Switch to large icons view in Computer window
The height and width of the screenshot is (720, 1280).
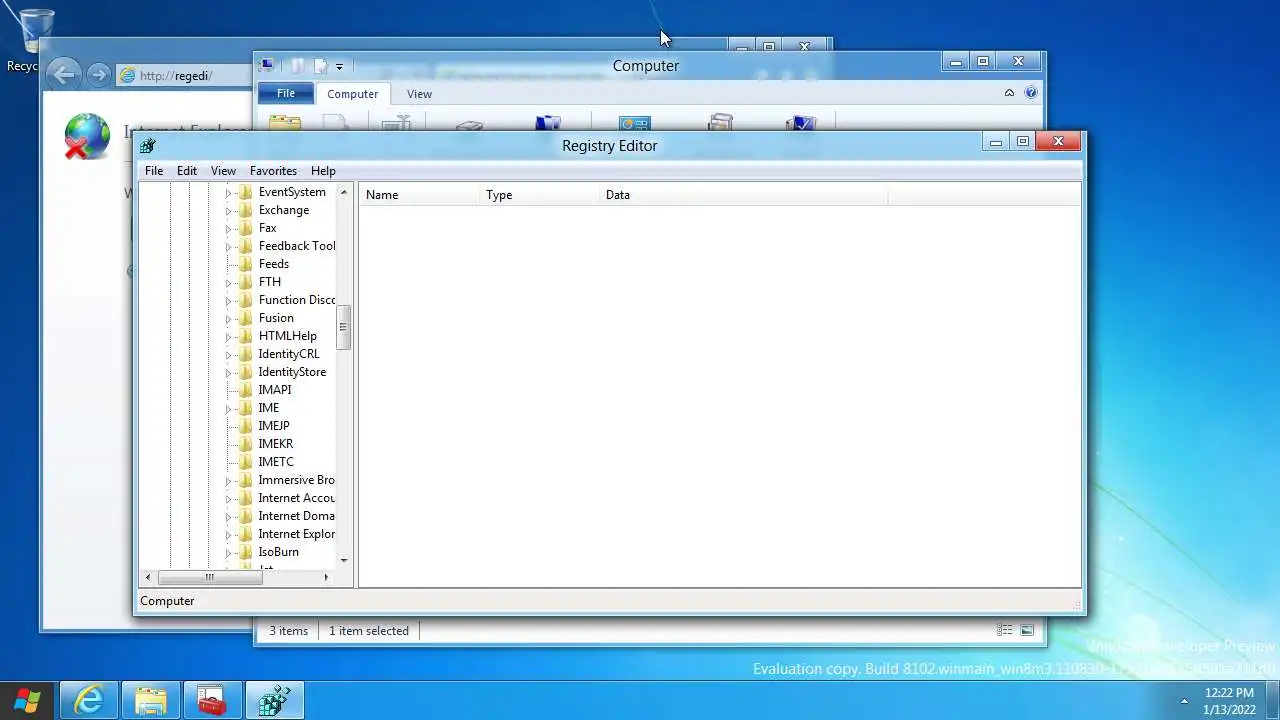pos(1027,630)
